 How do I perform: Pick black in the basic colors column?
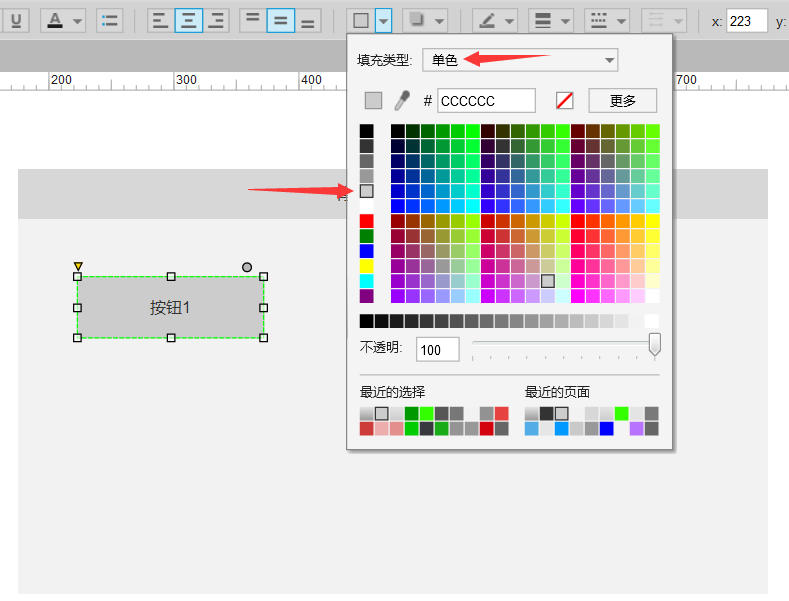pyautogui.click(x=366, y=131)
